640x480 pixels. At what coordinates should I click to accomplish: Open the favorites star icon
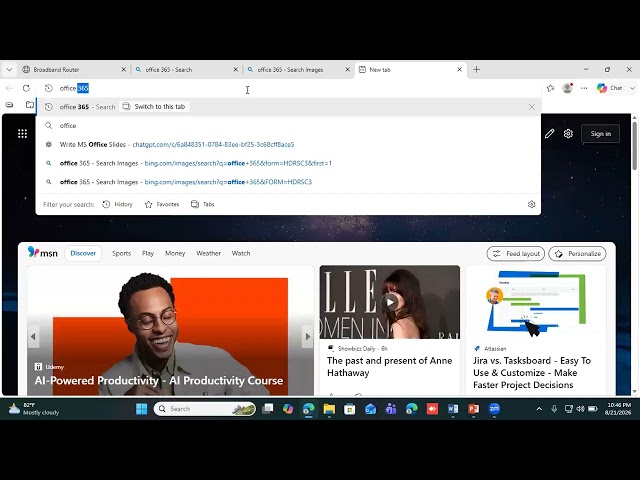550,88
